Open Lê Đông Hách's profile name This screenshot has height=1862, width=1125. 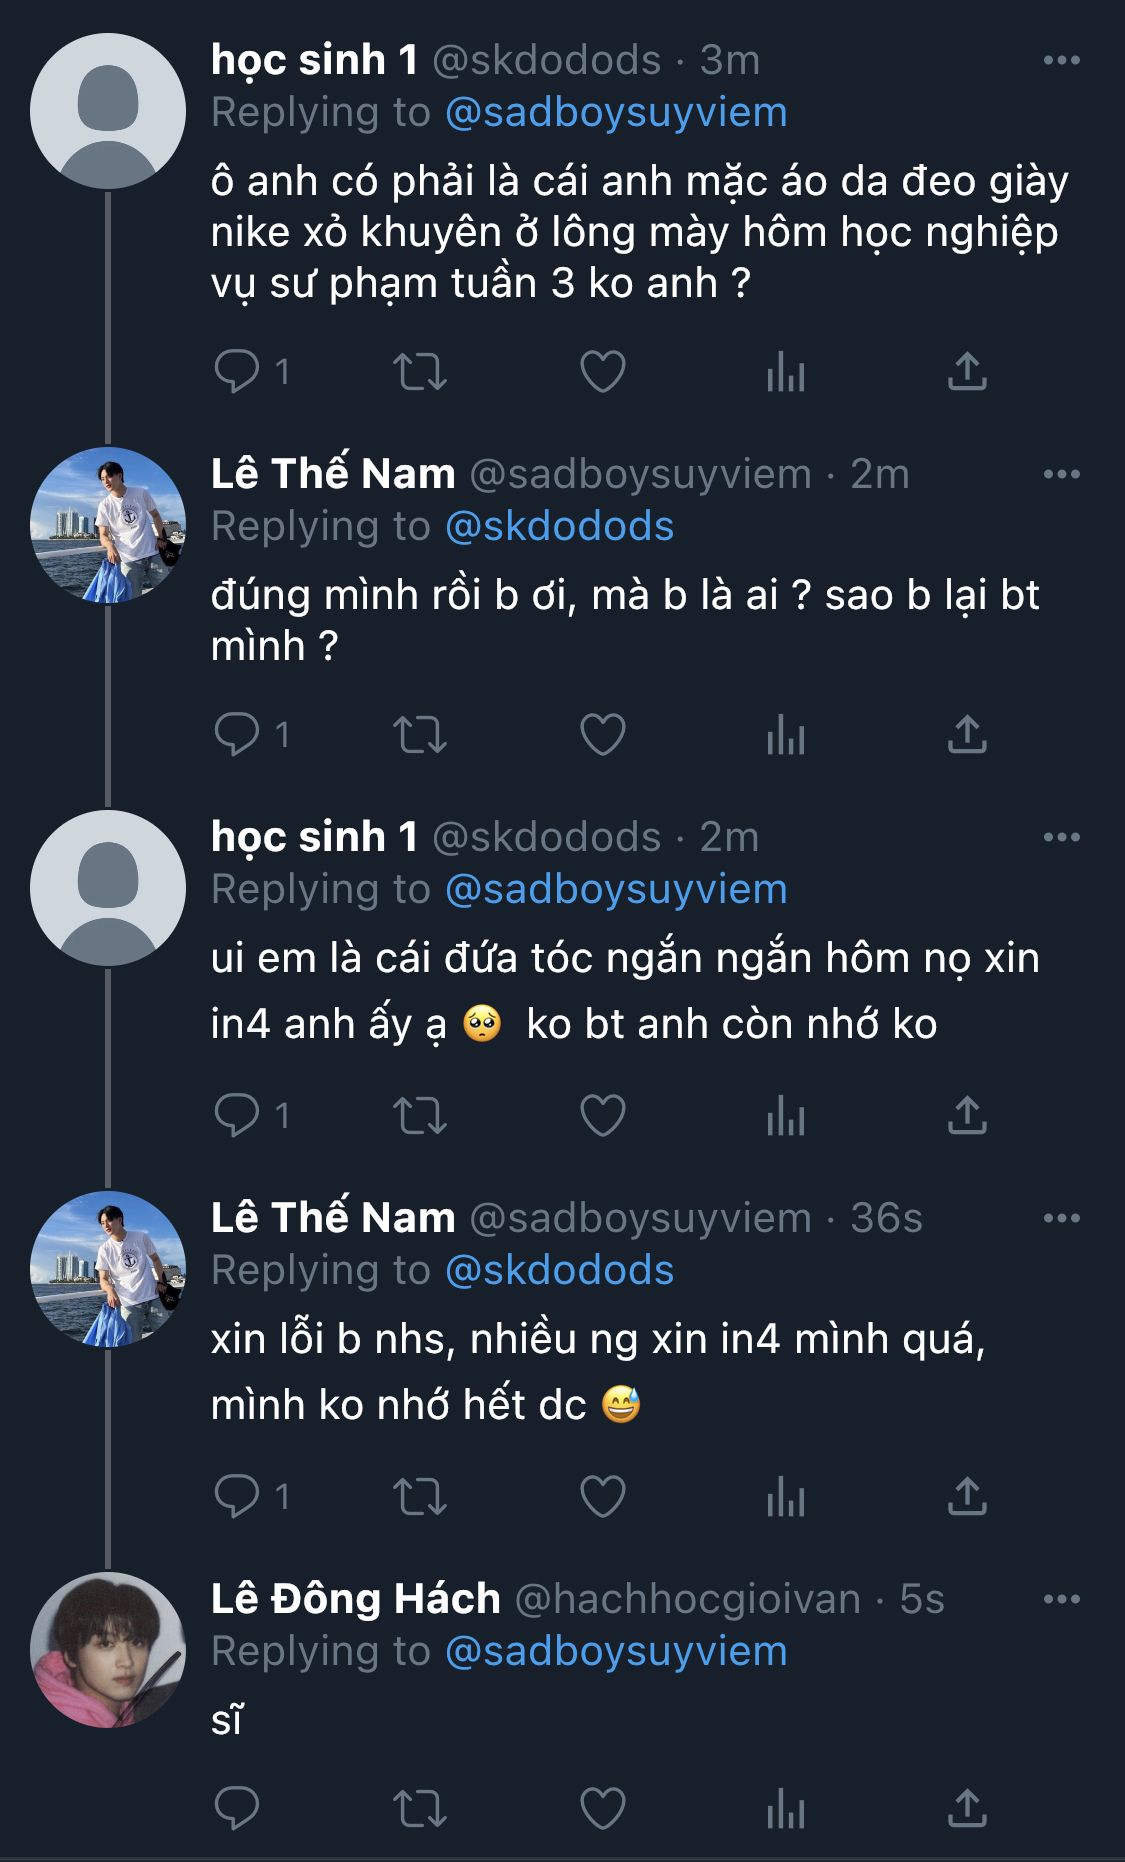tap(355, 1599)
